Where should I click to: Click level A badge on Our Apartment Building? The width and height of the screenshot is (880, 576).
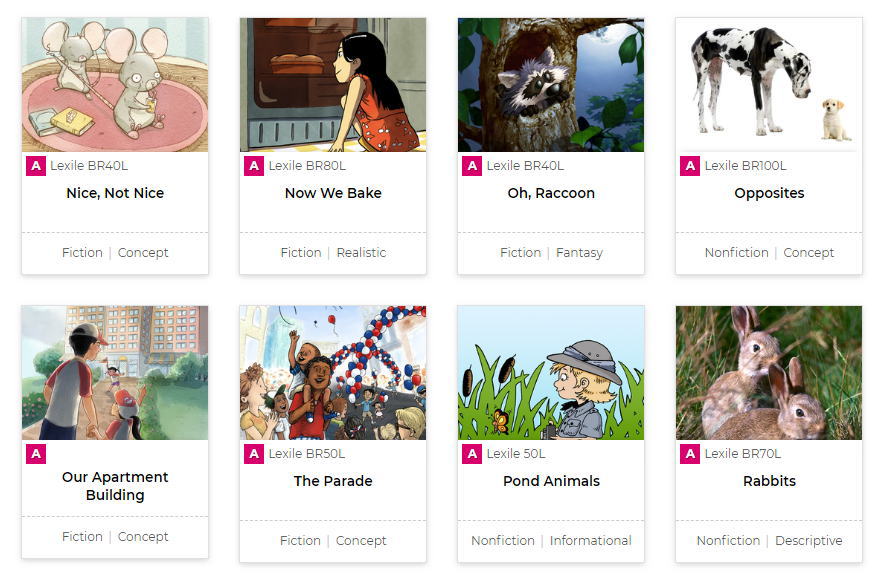pos(36,454)
